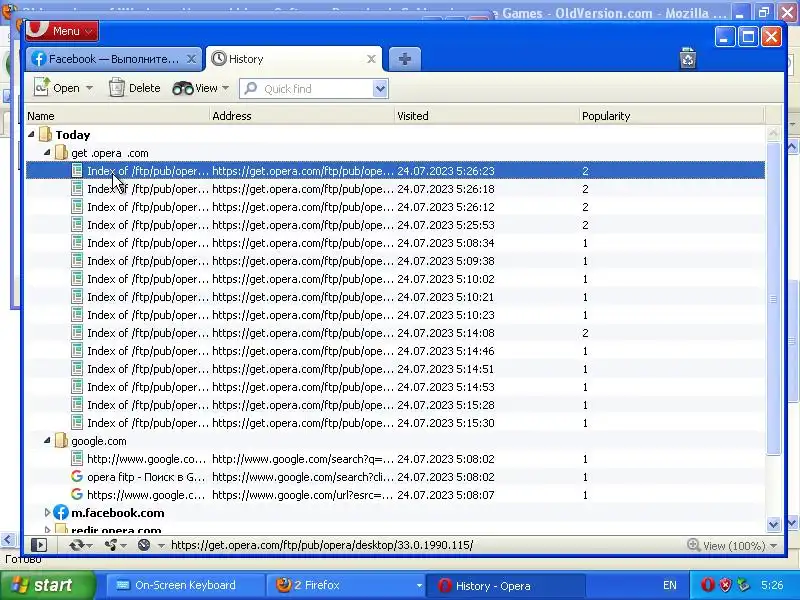This screenshot has width=800, height=600.
Task: Click page icon of row visited 5:26:18
Action: pos(77,188)
